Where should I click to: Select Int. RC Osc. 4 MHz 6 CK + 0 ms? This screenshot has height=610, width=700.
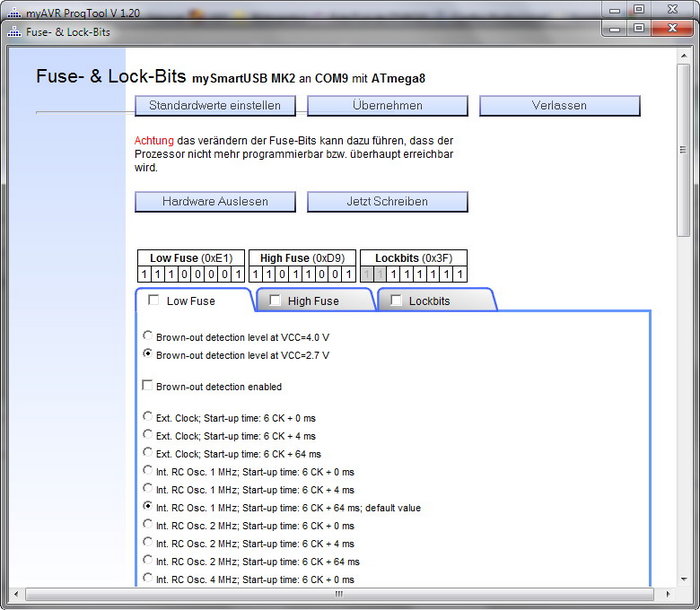pos(149,579)
